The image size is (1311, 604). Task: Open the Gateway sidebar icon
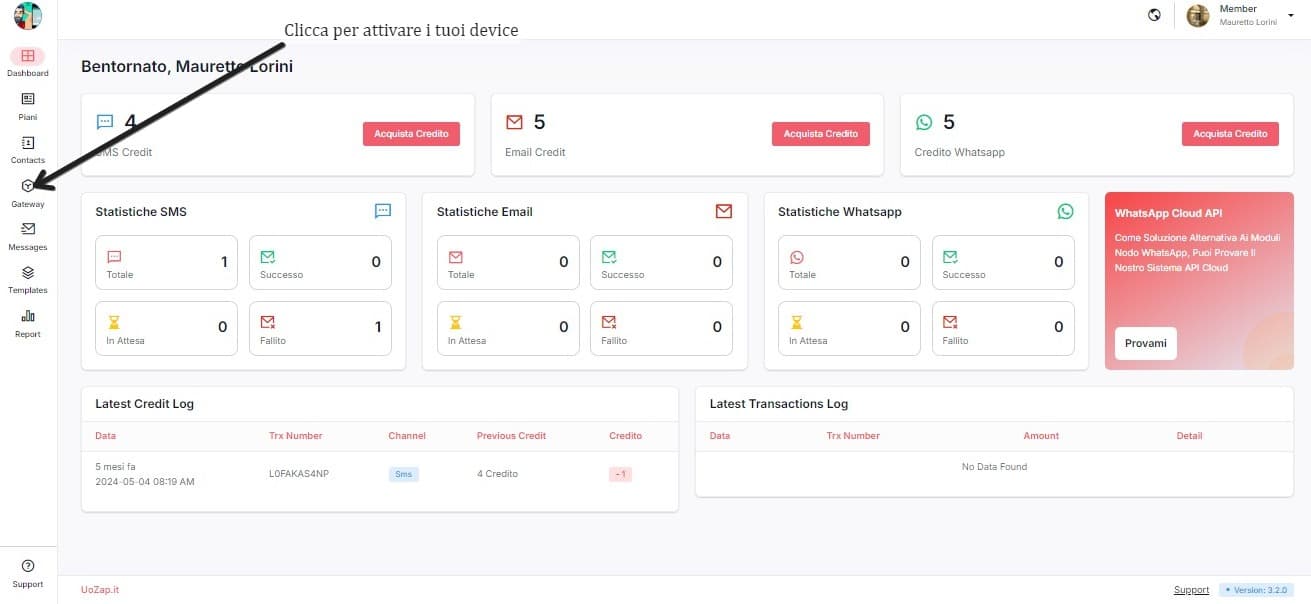[x=27, y=187]
